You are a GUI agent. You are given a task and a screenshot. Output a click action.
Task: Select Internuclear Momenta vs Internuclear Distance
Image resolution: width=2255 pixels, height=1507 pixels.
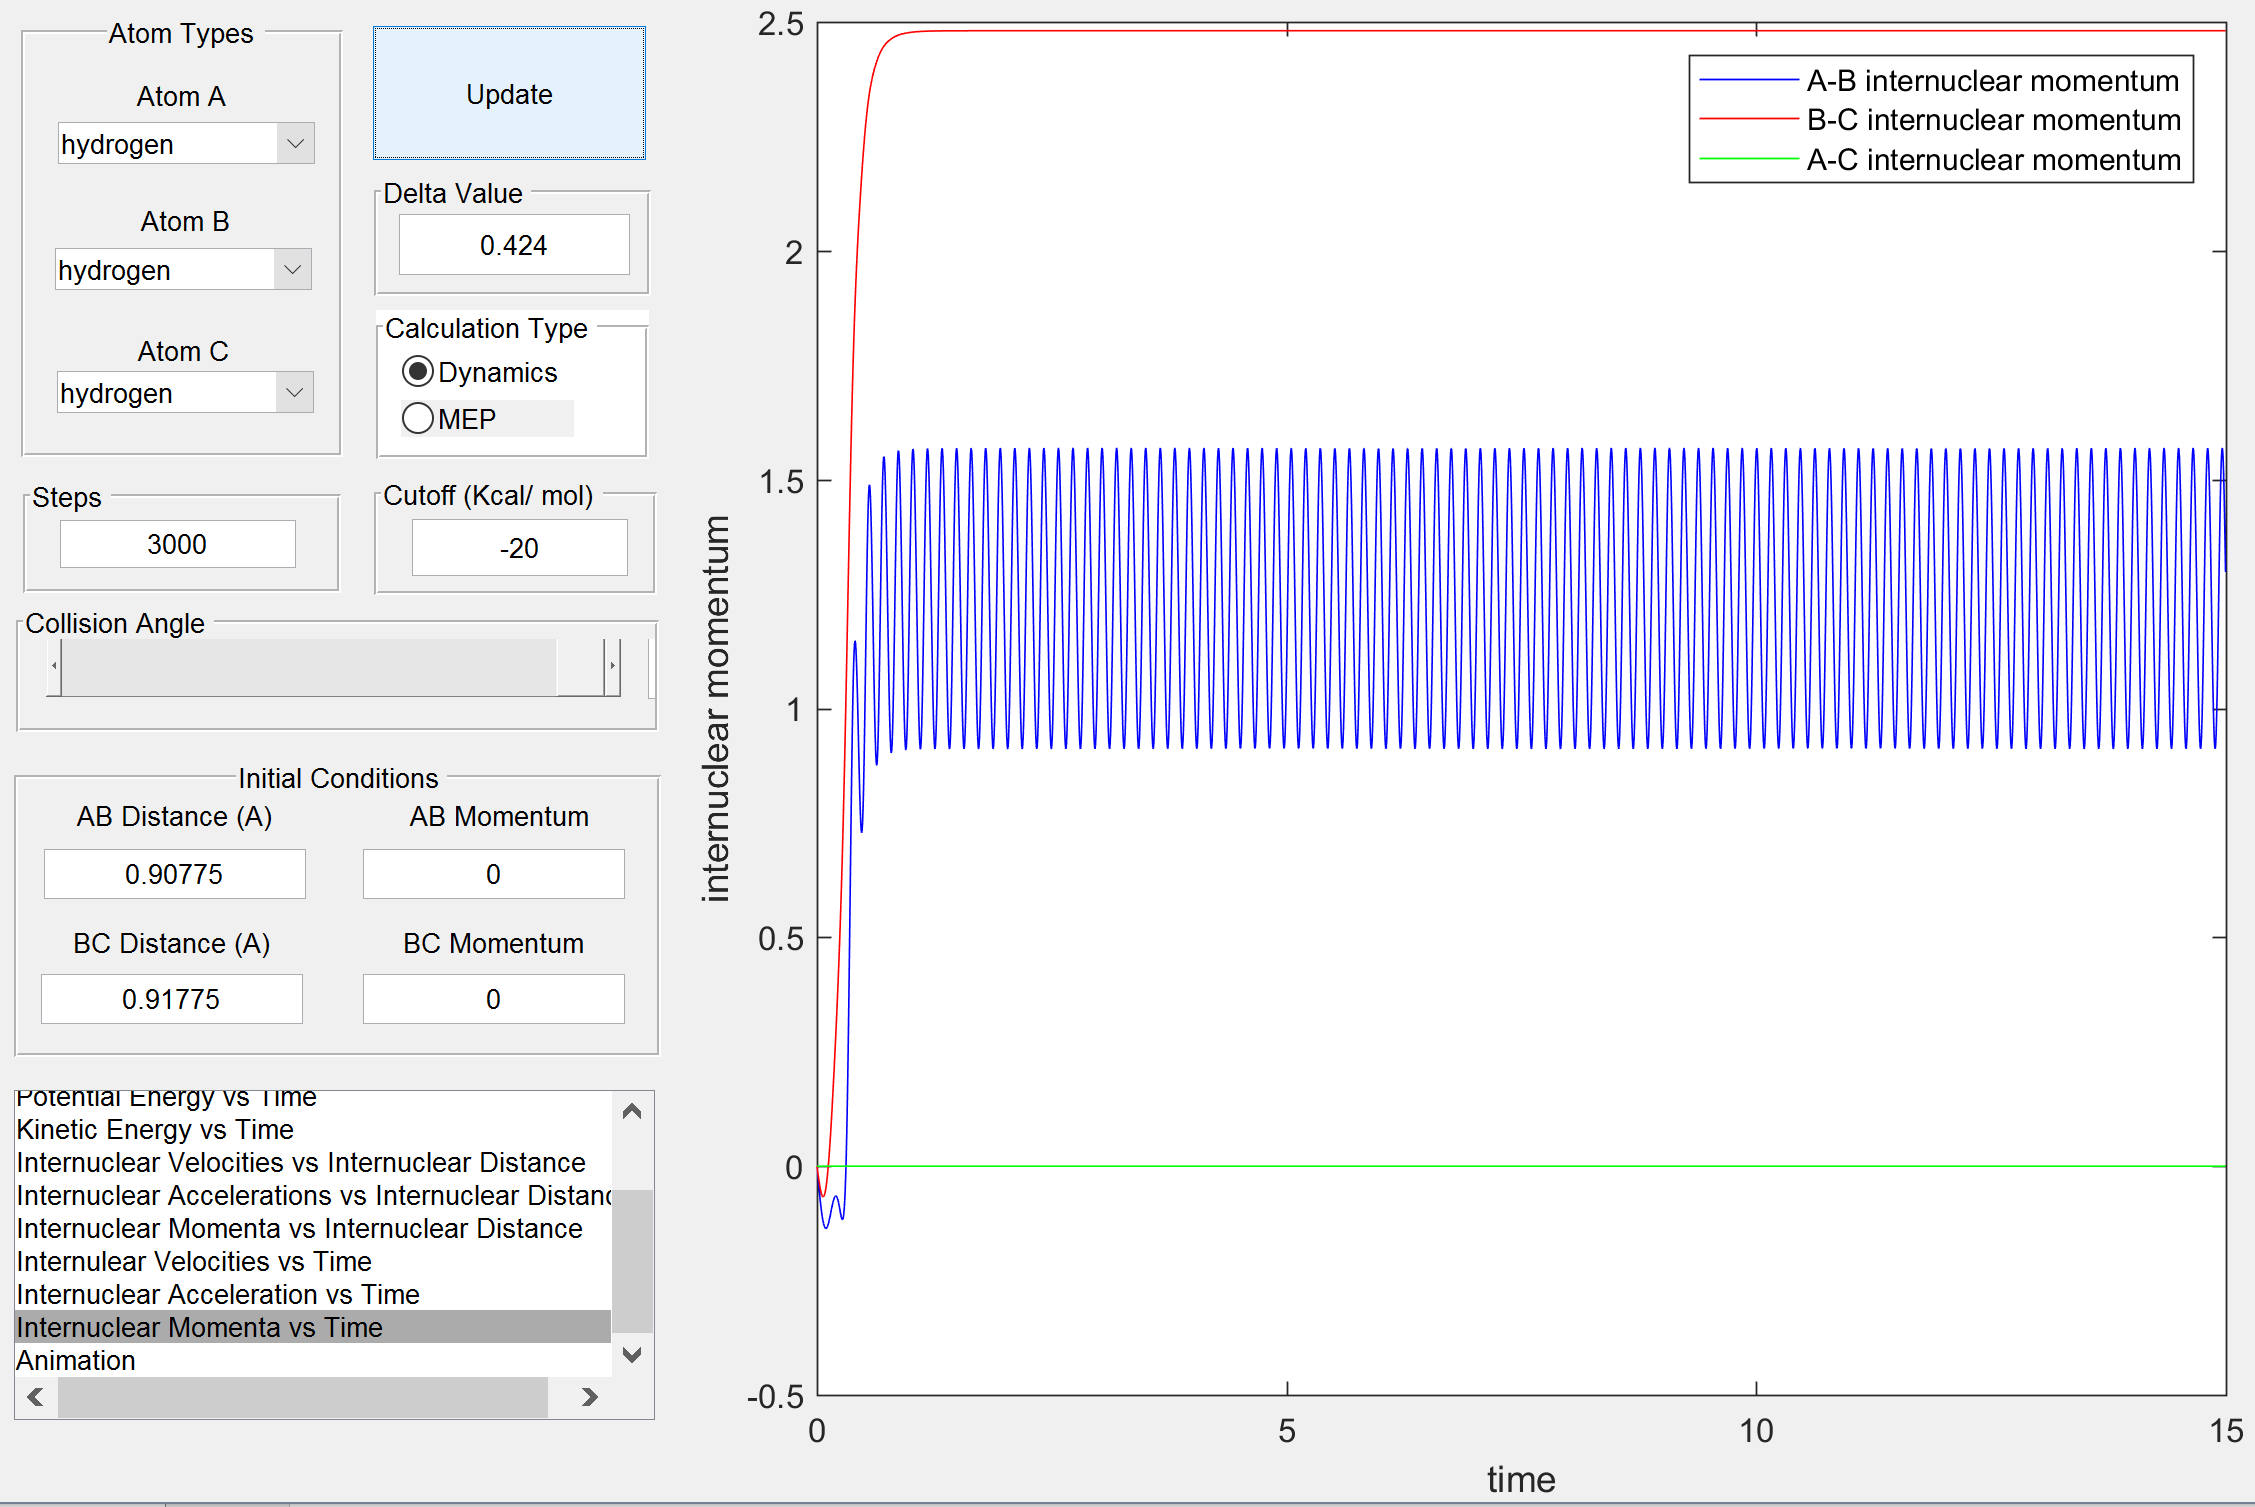(x=299, y=1228)
